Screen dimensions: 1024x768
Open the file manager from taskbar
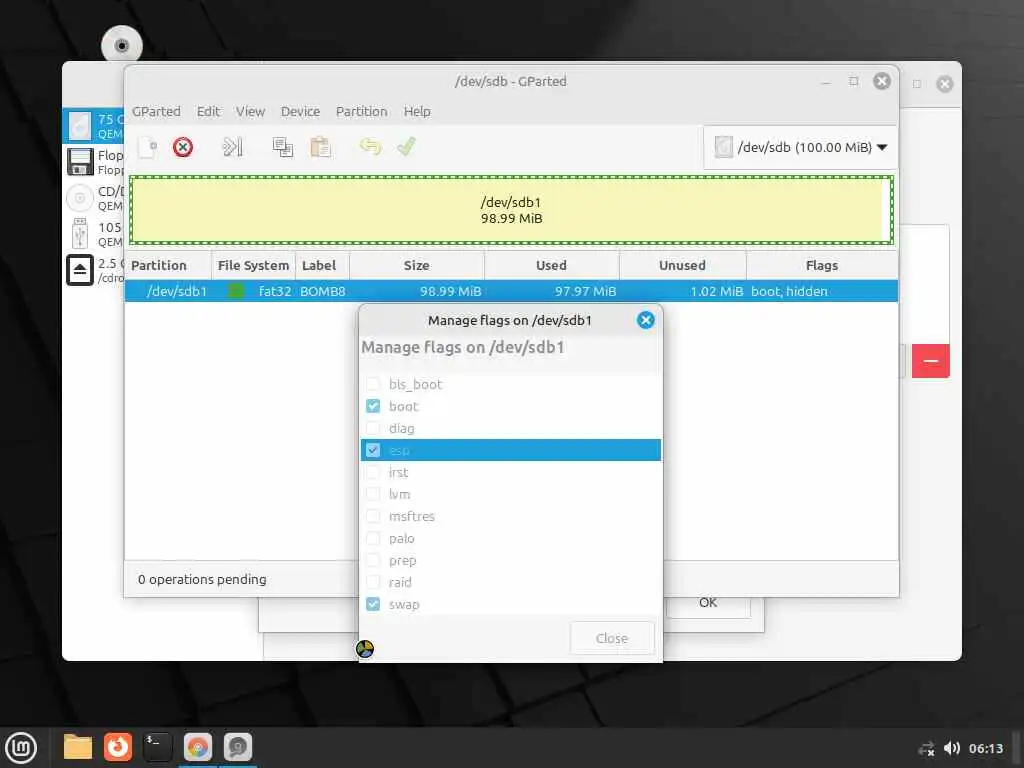tap(78, 747)
